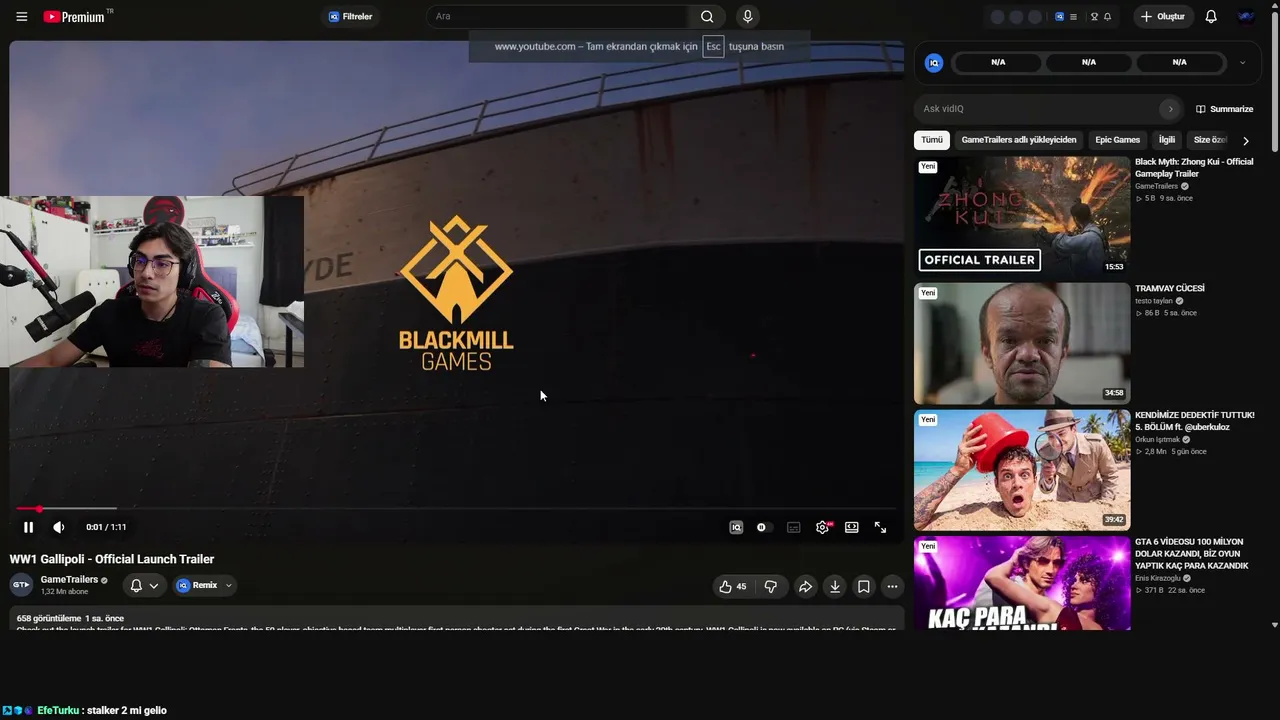1280x720 pixels.
Task: Toggle autoplay switch in player
Action: (x=762, y=527)
